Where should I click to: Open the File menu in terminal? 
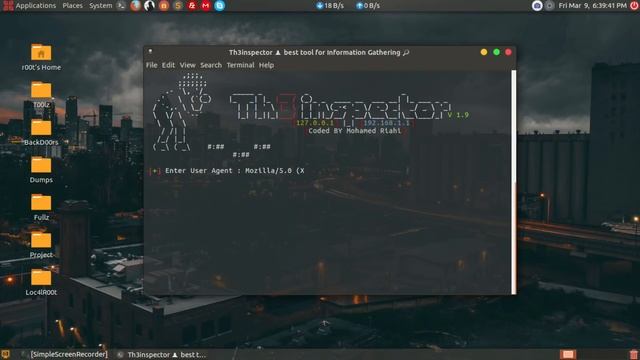[151, 65]
